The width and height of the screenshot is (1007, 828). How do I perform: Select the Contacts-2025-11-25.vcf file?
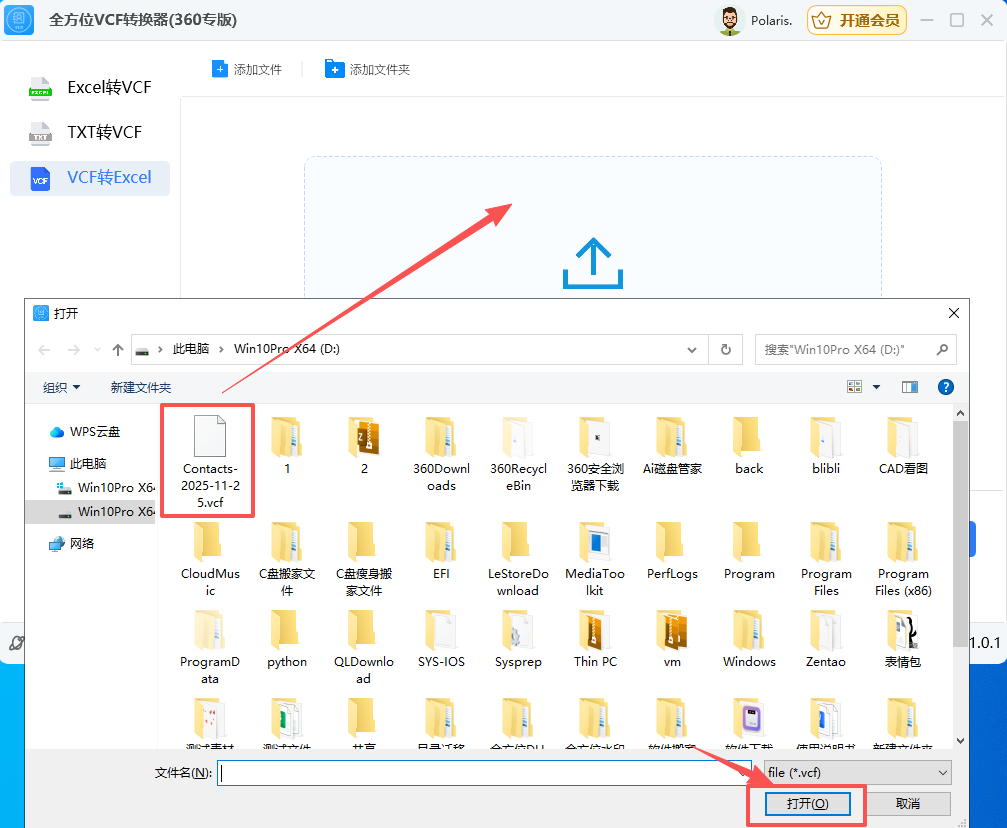pyautogui.click(x=210, y=459)
